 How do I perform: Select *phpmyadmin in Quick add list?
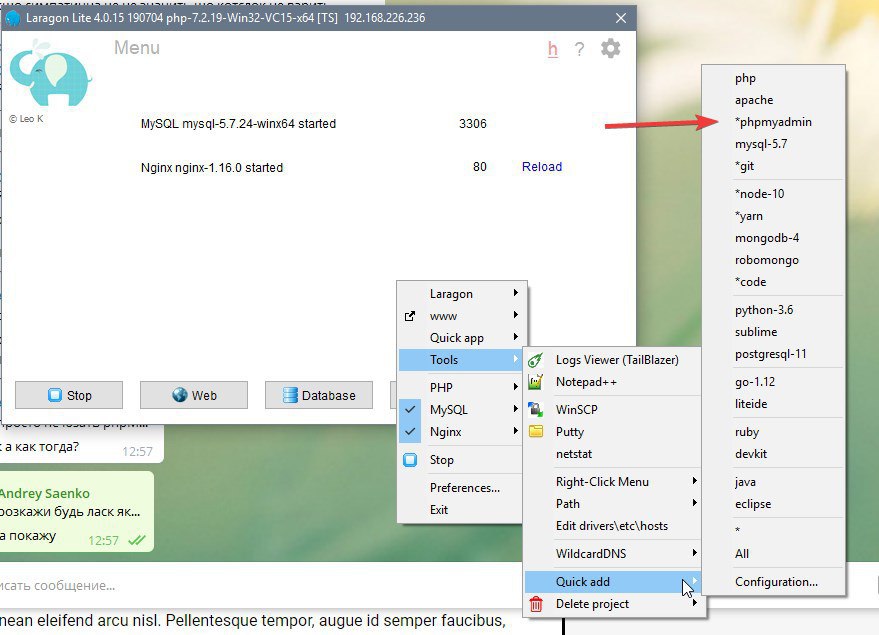coord(773,122)
